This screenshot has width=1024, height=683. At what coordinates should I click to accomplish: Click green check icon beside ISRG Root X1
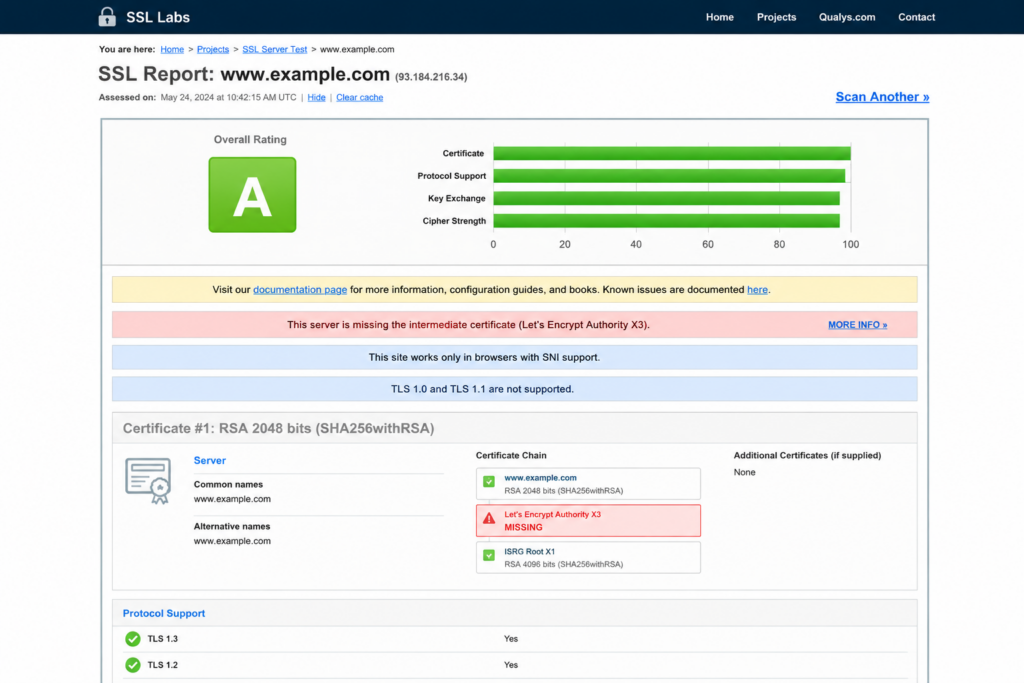pyautogui.click(x=488, y=556)
